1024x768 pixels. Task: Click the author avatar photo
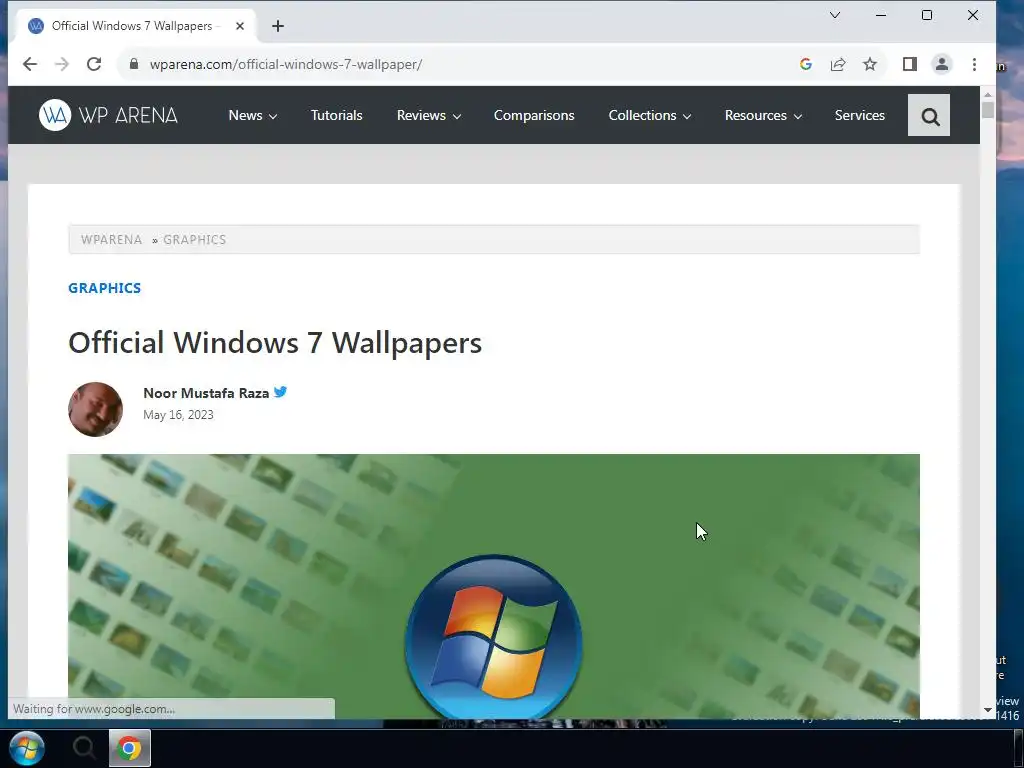click(x=95, y=409)
